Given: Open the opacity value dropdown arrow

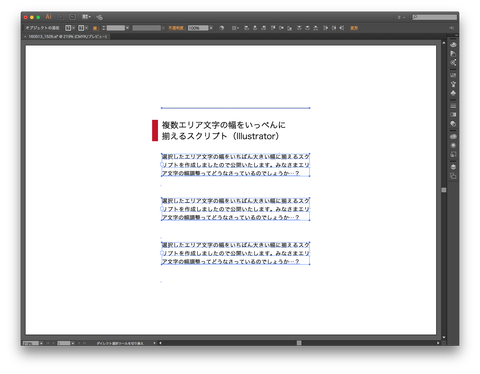Looking at the screenshot, I should pyautogui.click(x=211, y=28).
